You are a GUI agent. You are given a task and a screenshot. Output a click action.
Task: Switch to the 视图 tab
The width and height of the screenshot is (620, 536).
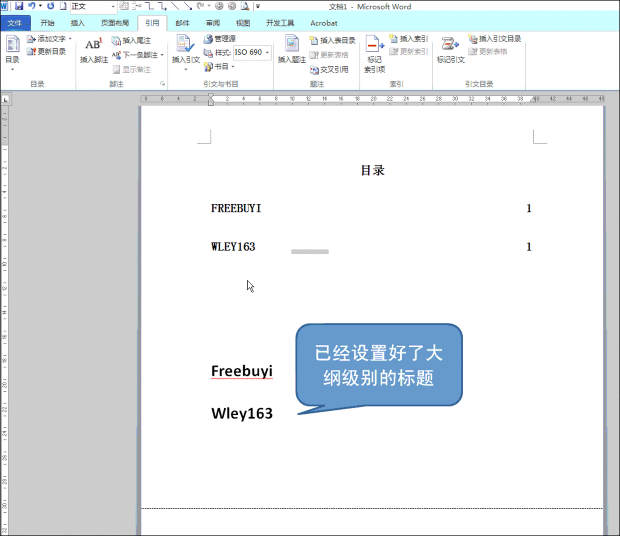point(243,23)
